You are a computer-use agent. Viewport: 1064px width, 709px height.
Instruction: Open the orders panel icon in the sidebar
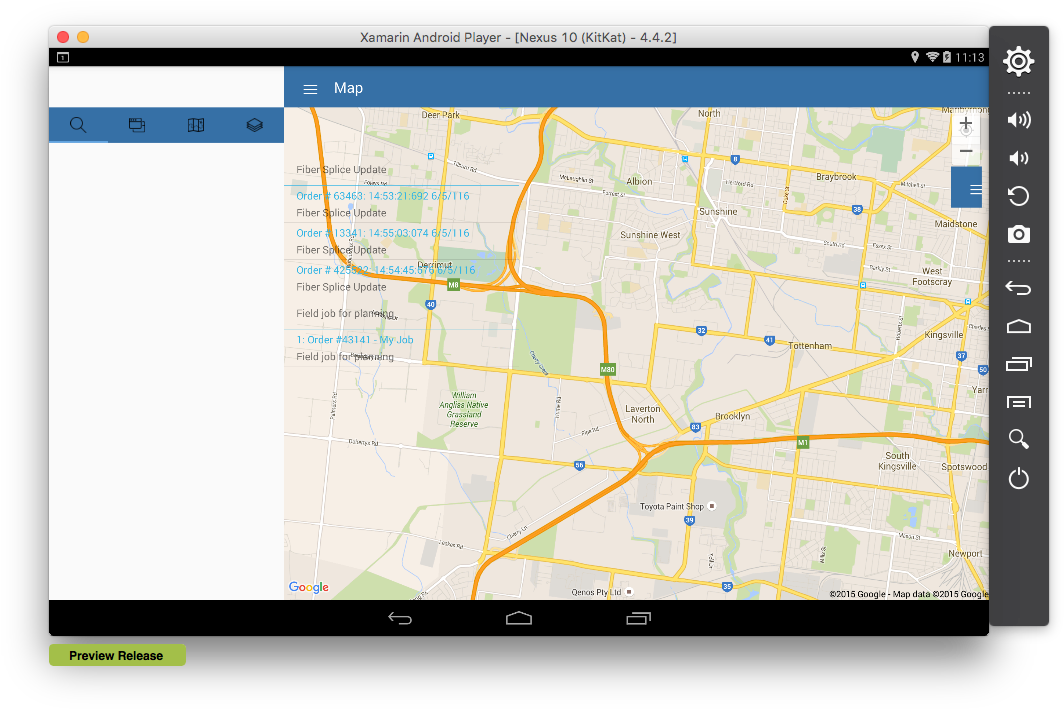[136, 125]
